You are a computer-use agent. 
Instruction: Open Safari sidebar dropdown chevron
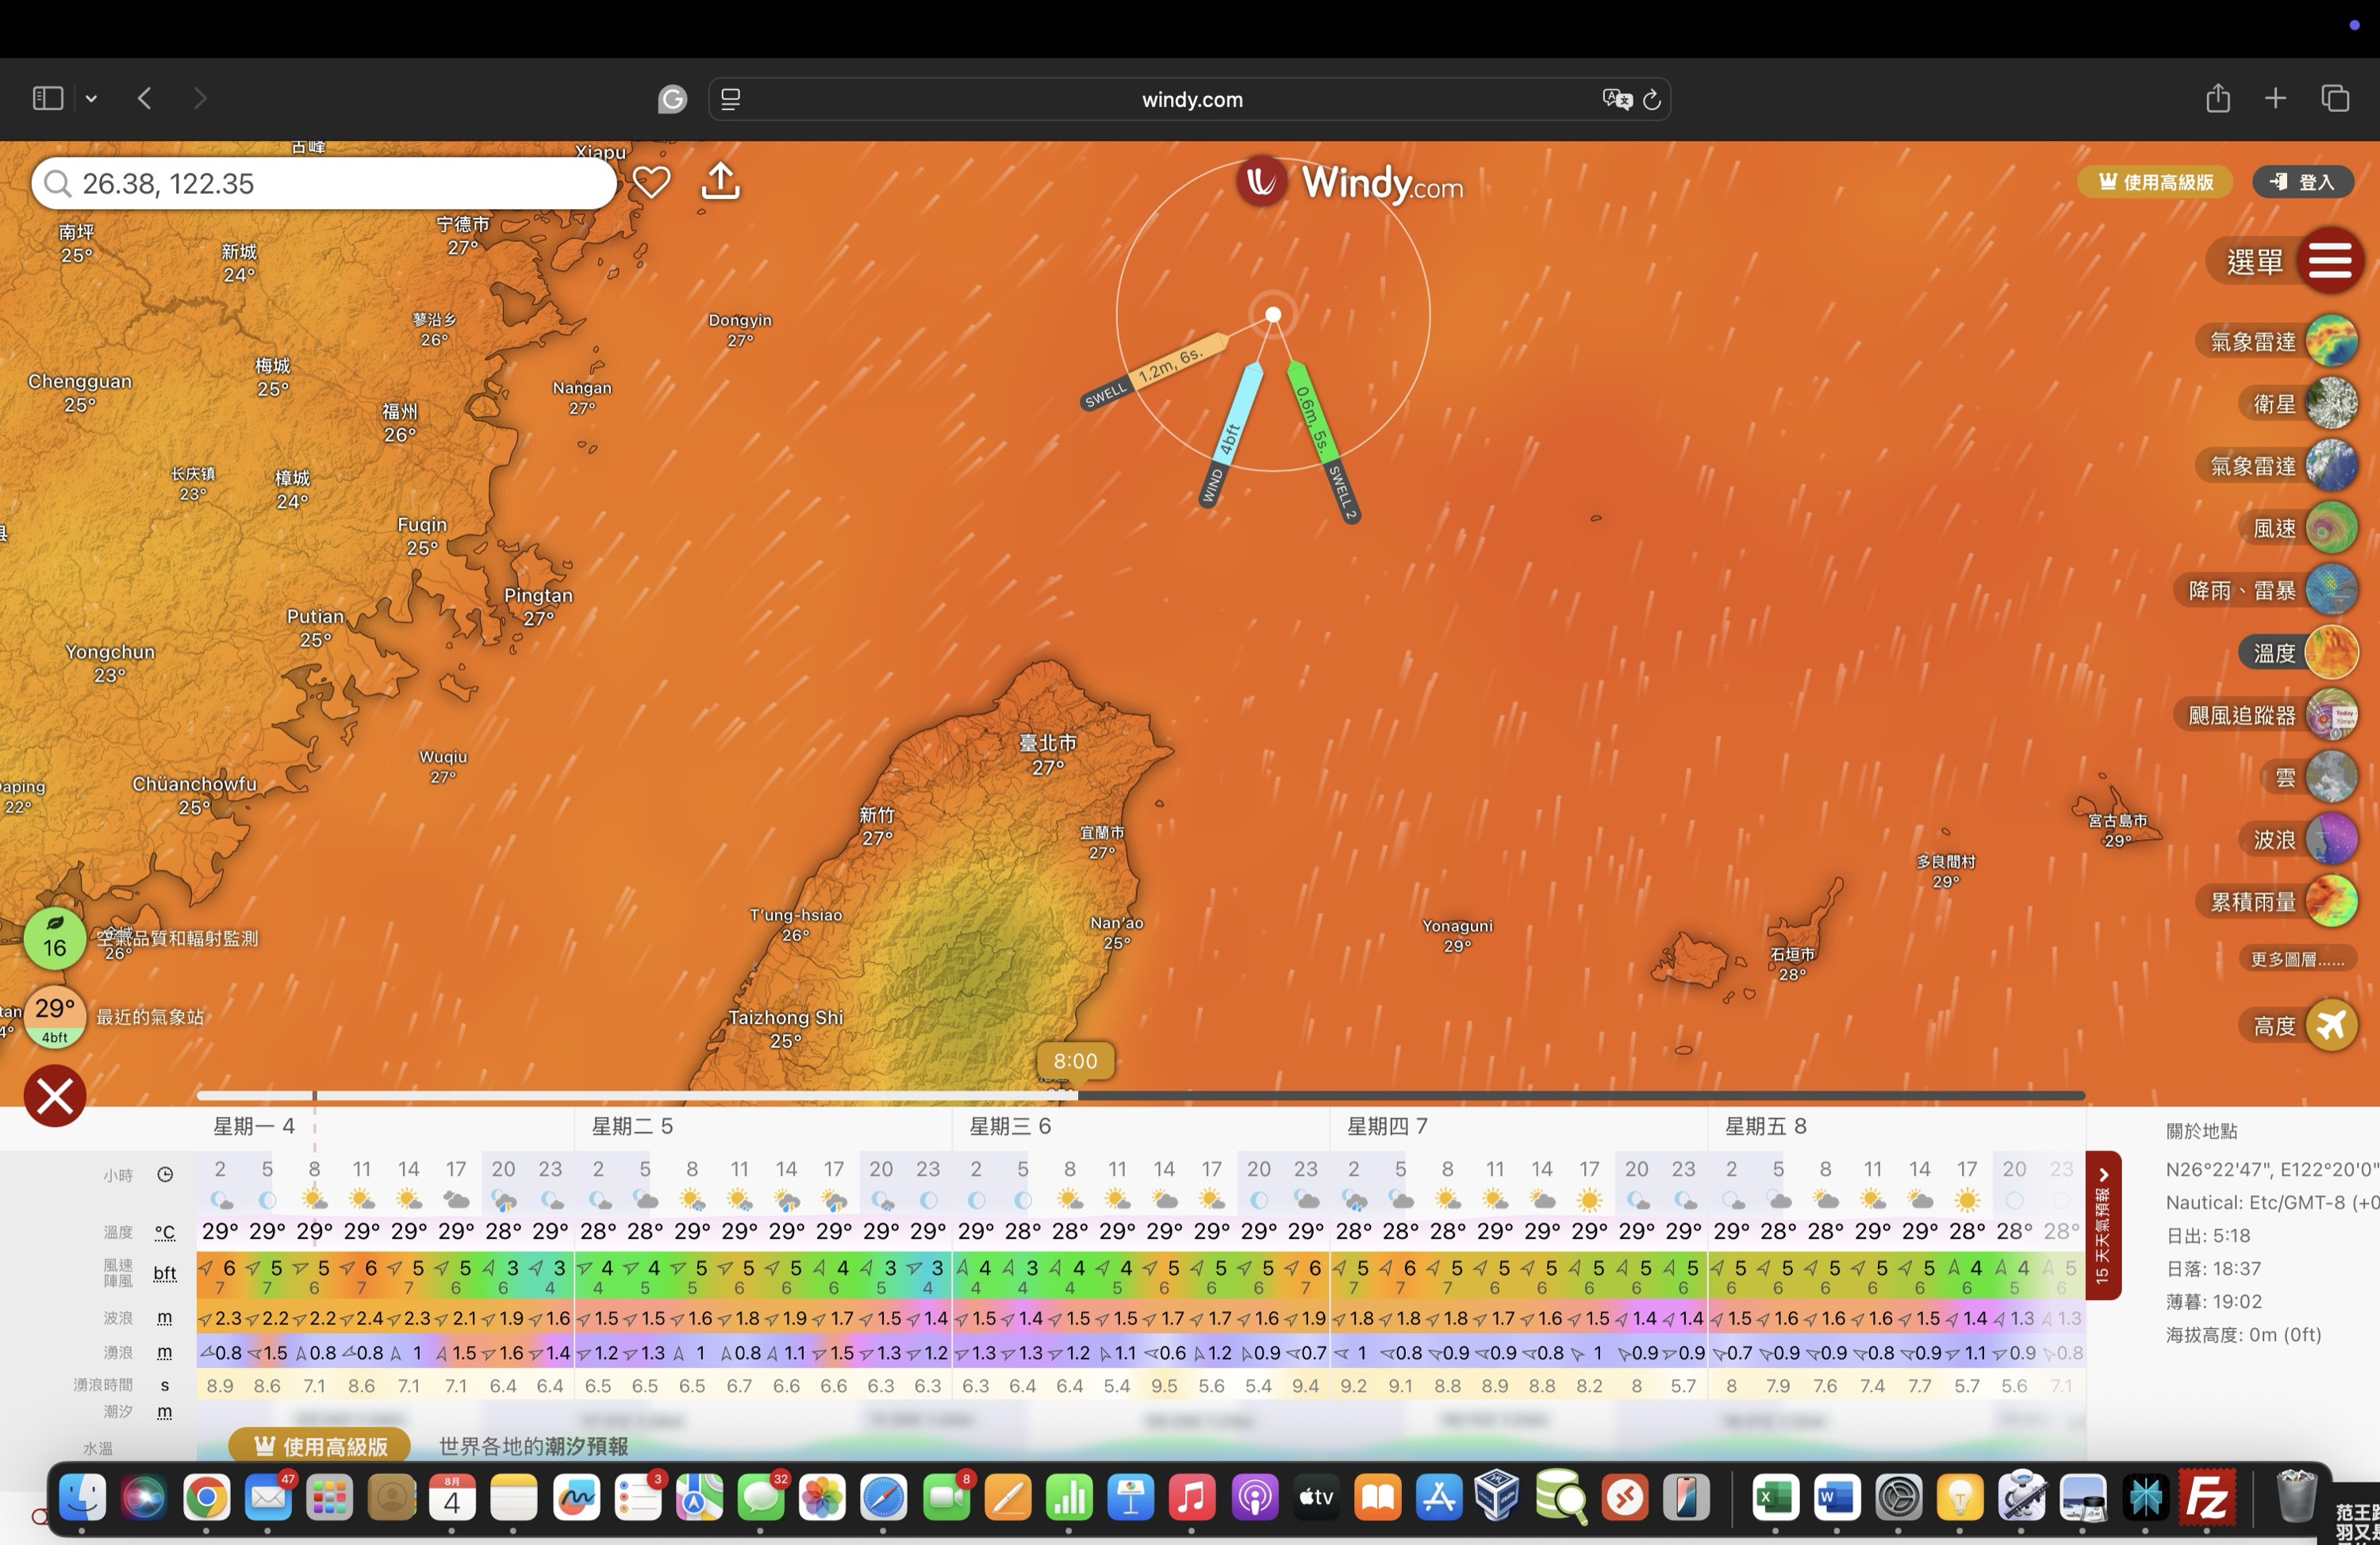coord(91,98)
